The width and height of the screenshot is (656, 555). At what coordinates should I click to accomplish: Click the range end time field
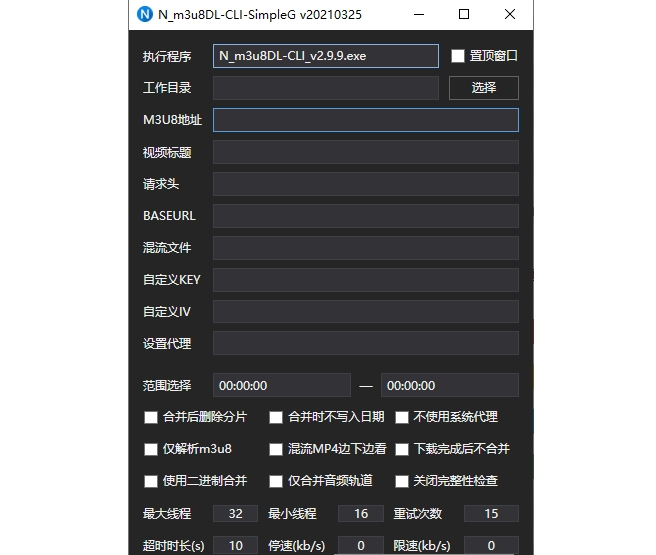pos(449,385)
